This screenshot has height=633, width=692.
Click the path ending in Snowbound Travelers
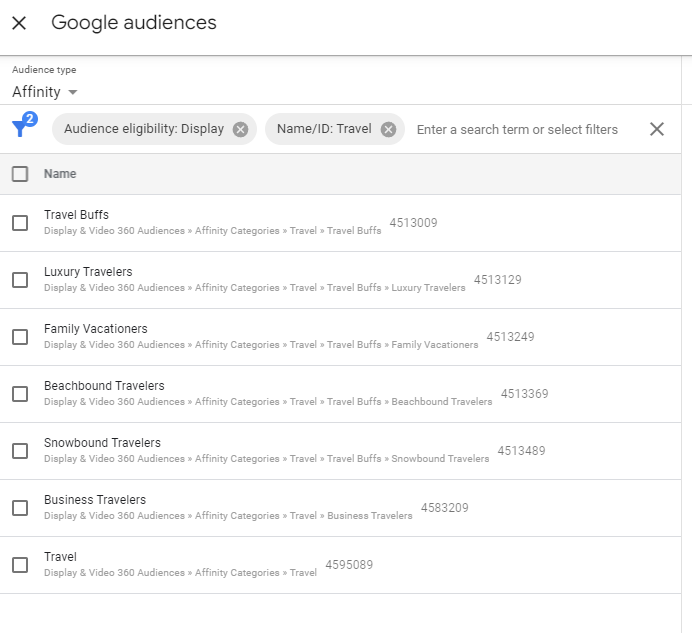(x=267, y=459)
